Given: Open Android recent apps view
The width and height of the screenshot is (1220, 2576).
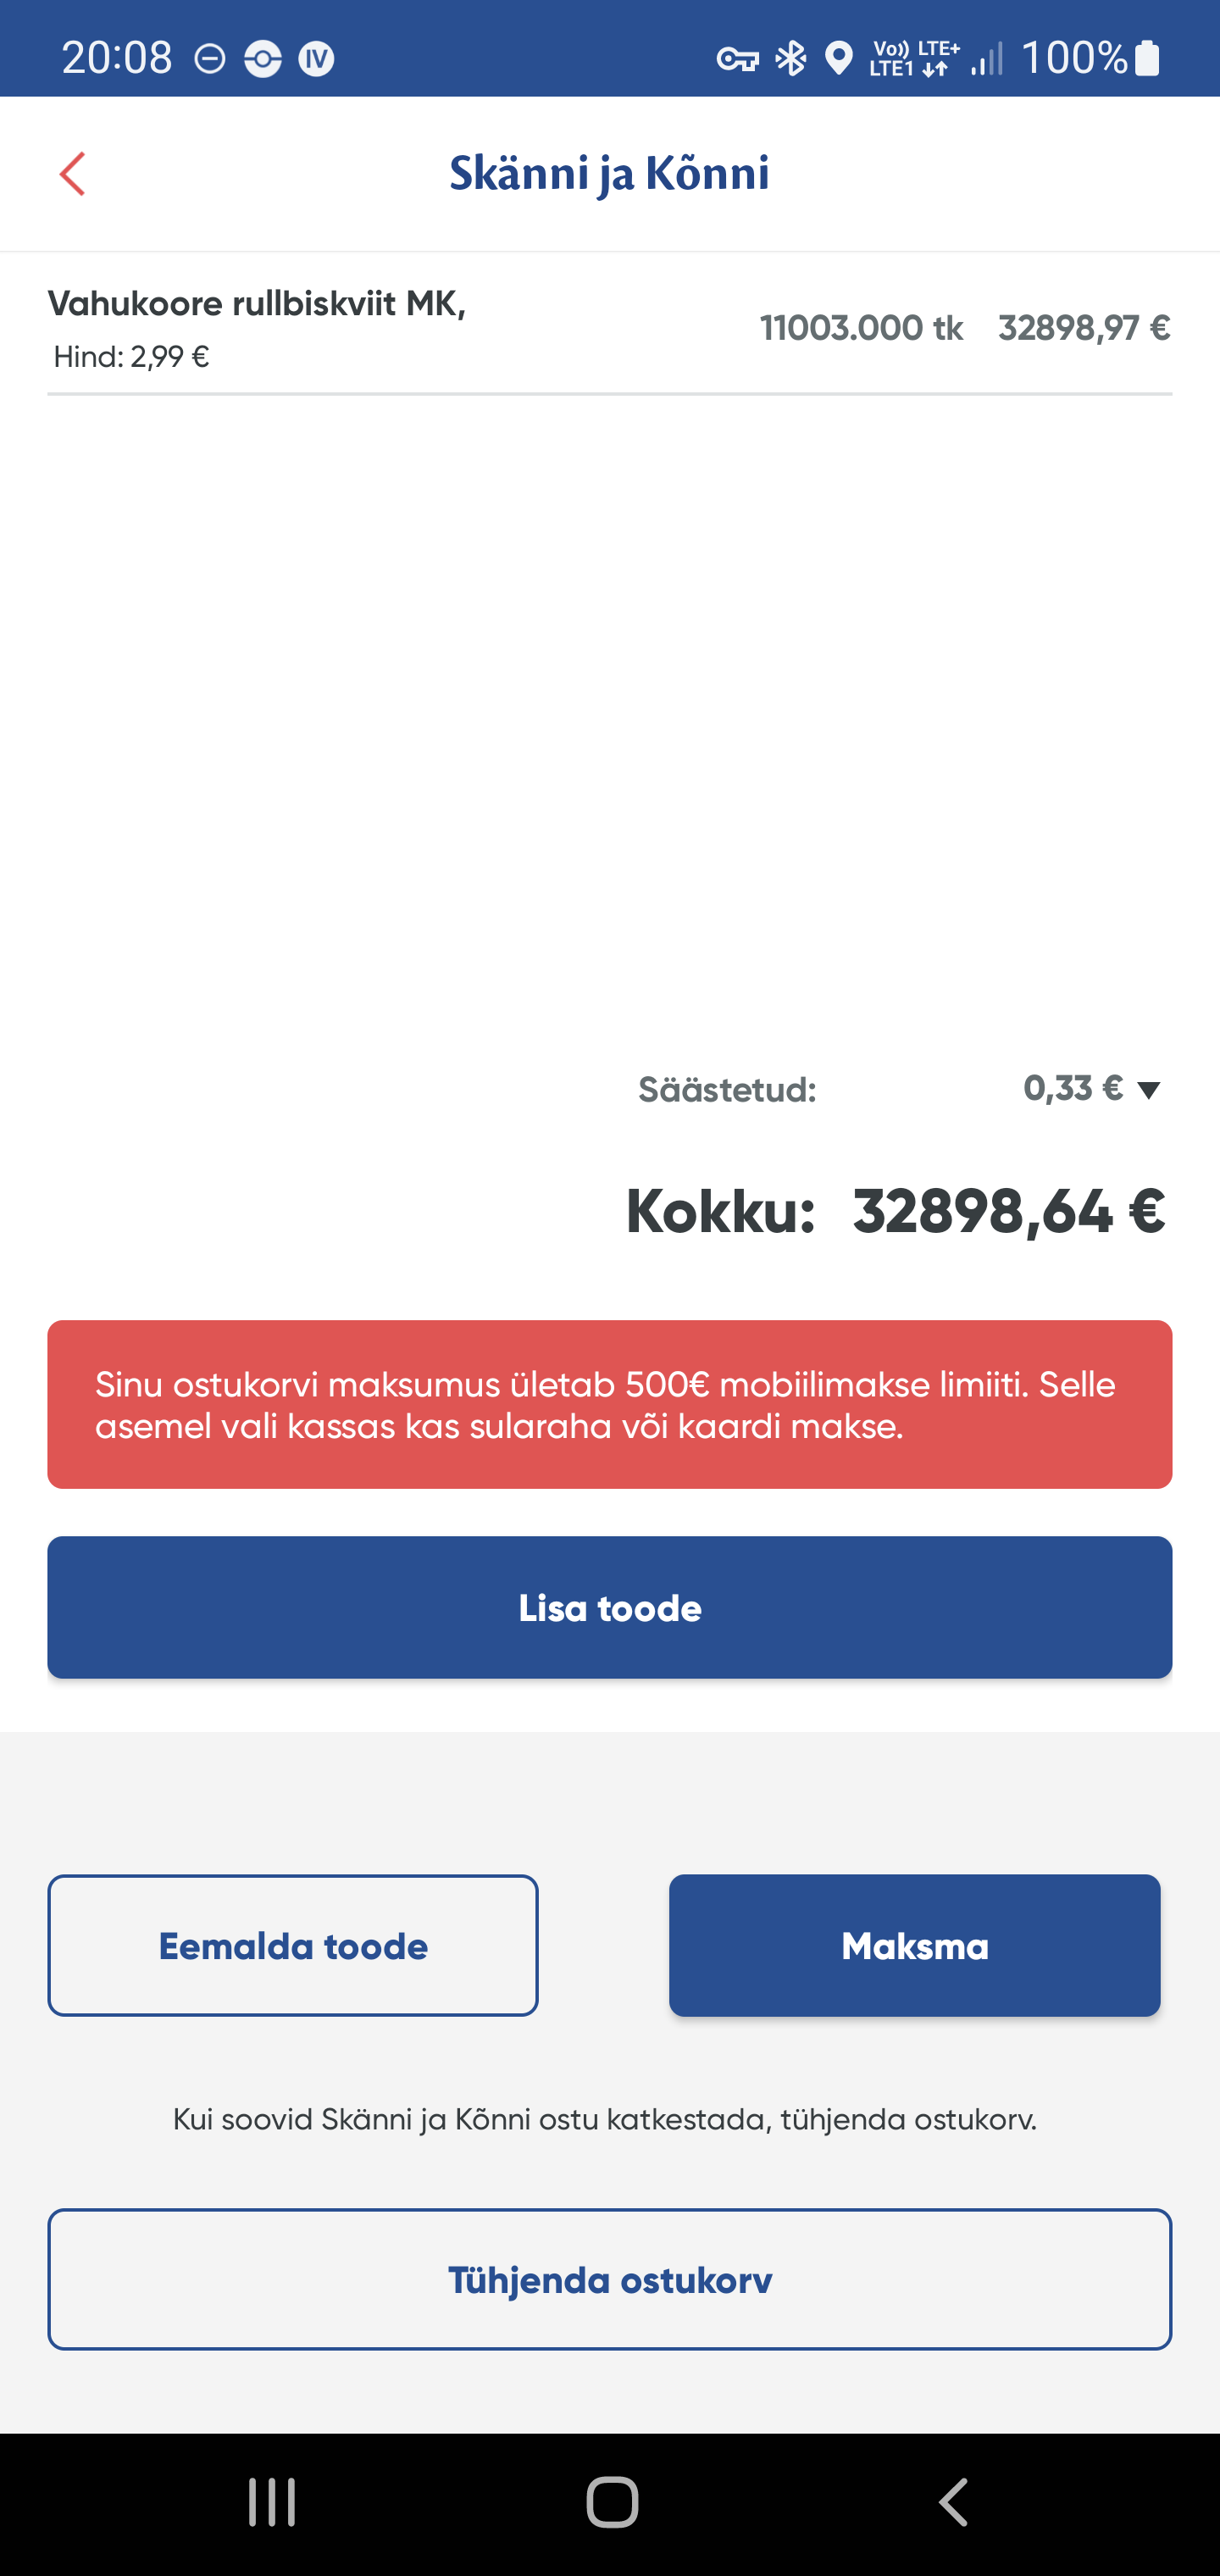Looking at the screenshot, I should point(272,2503).
